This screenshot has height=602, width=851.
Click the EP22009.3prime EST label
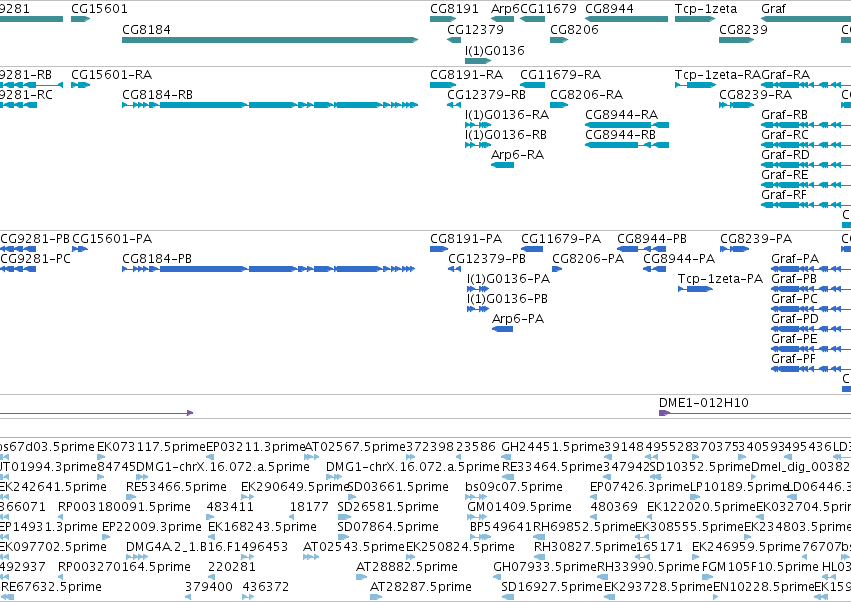point(152,527)
